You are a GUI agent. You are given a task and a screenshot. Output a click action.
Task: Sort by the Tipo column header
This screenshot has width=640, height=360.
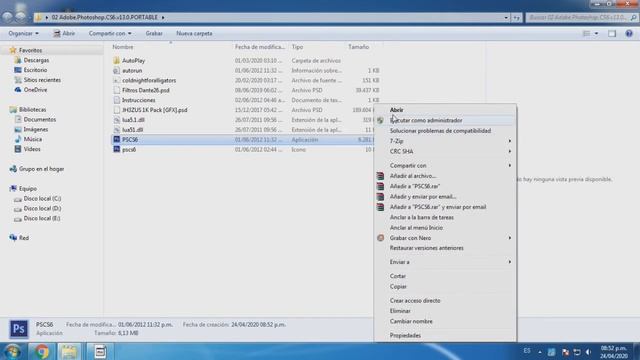[297, 47]
